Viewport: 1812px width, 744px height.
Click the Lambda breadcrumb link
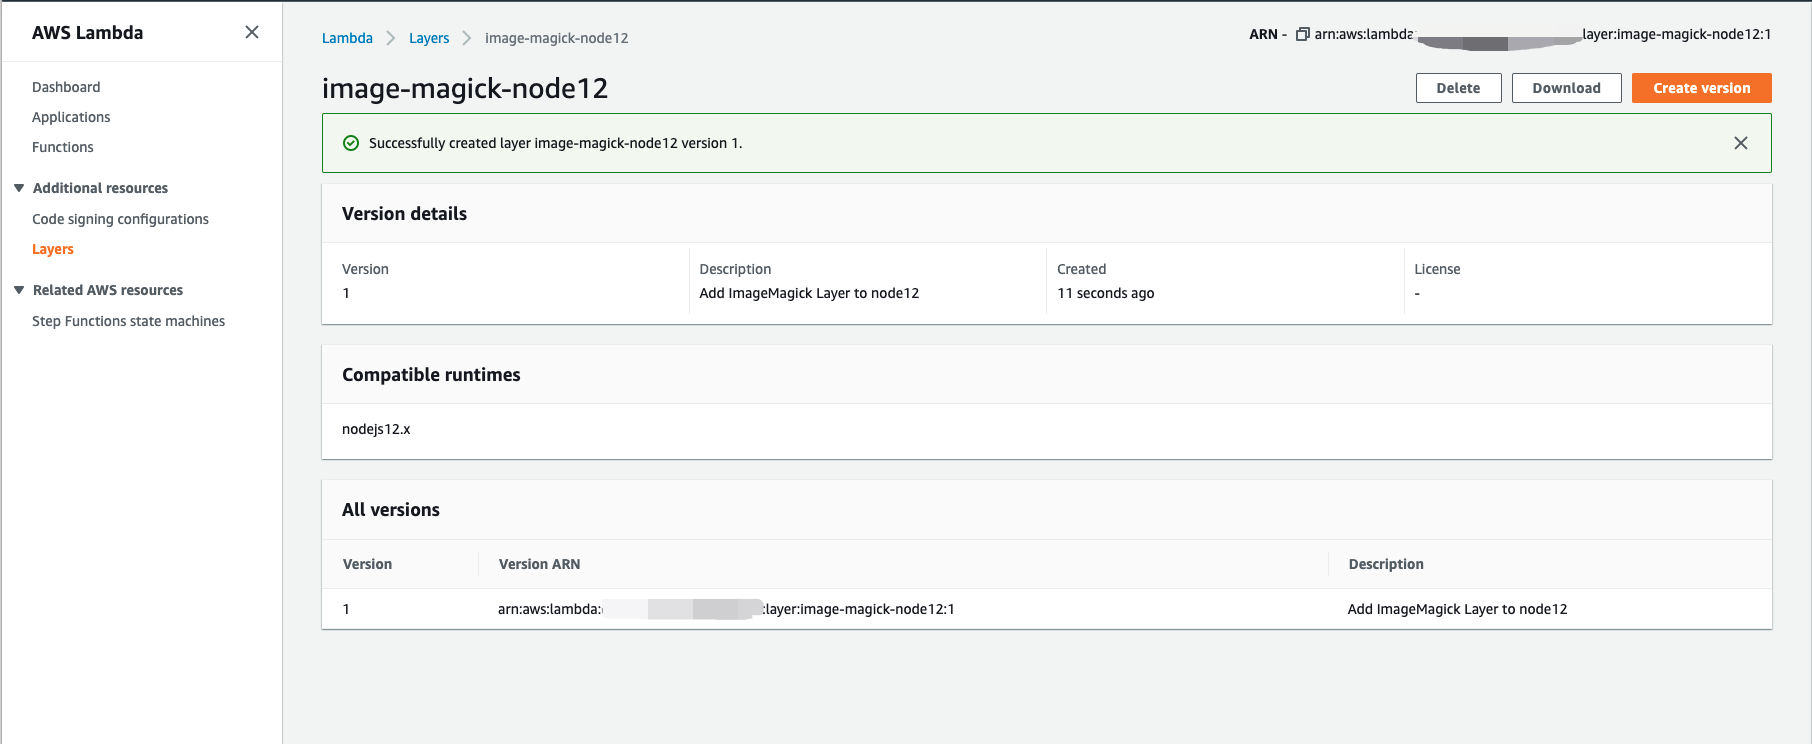pos(347,38)
